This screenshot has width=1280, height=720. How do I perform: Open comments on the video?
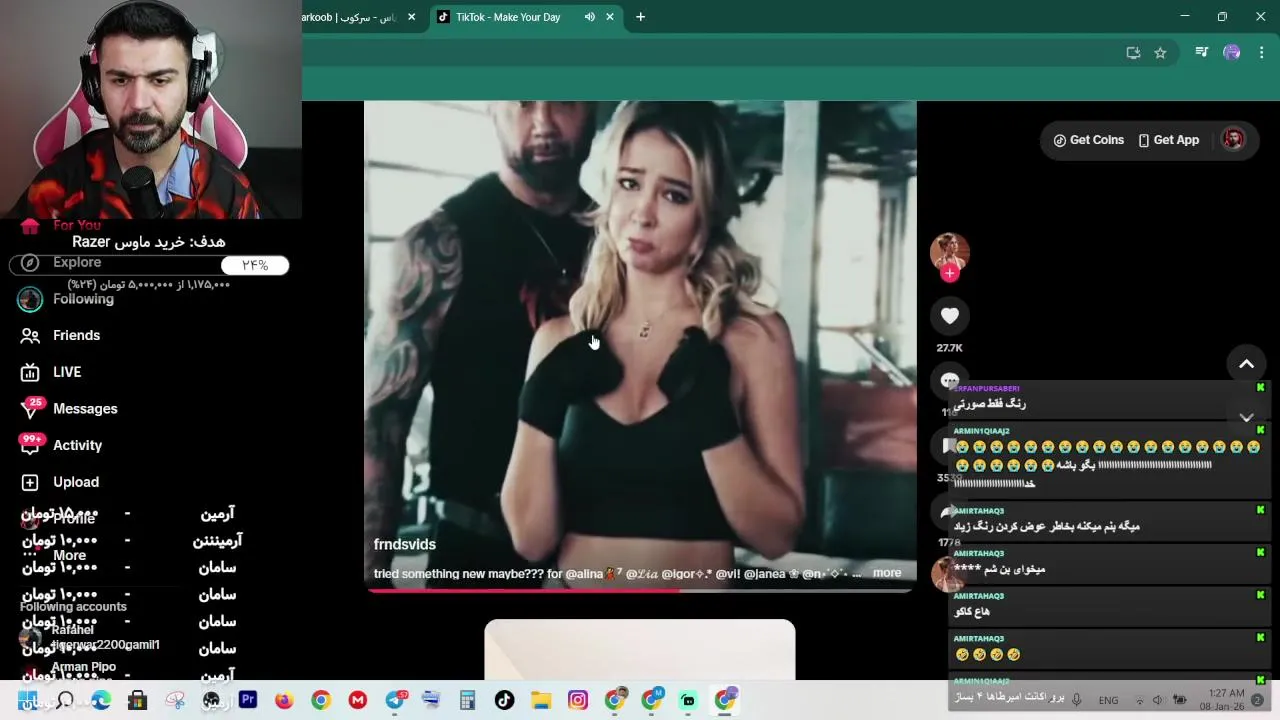click(x=949, y=381)
